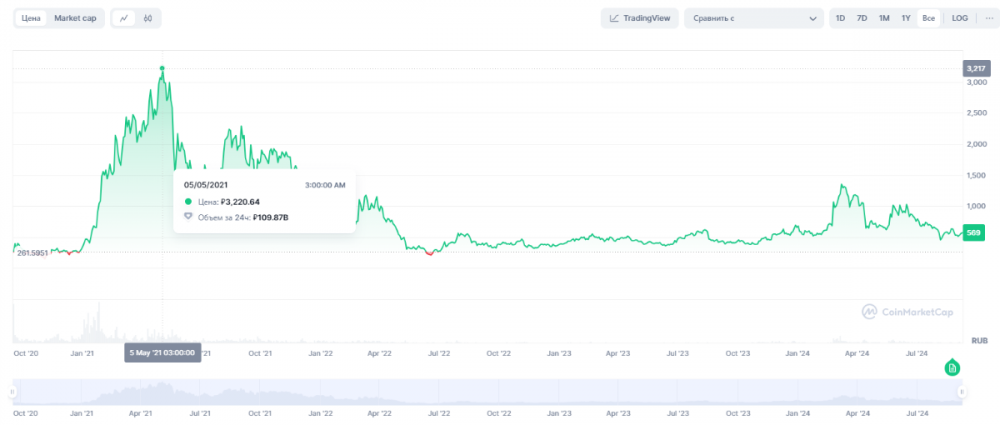Select the Market cap tab
The width and height of the screenshot is (1000, 425).
75,18
